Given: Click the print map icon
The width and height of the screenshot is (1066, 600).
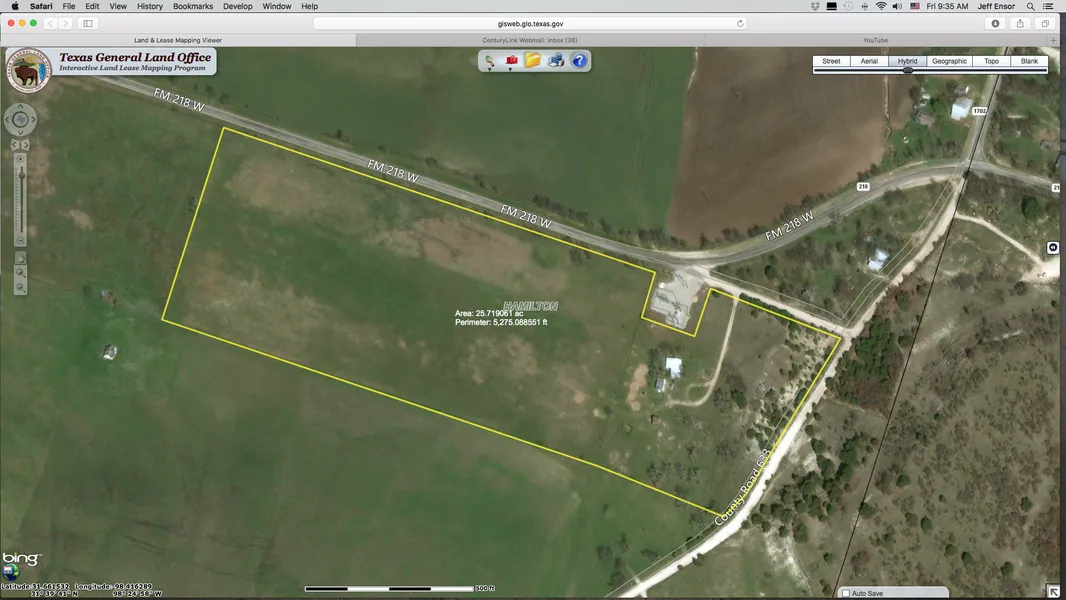Looking at the screenshot, I should (x=556, y=61).
